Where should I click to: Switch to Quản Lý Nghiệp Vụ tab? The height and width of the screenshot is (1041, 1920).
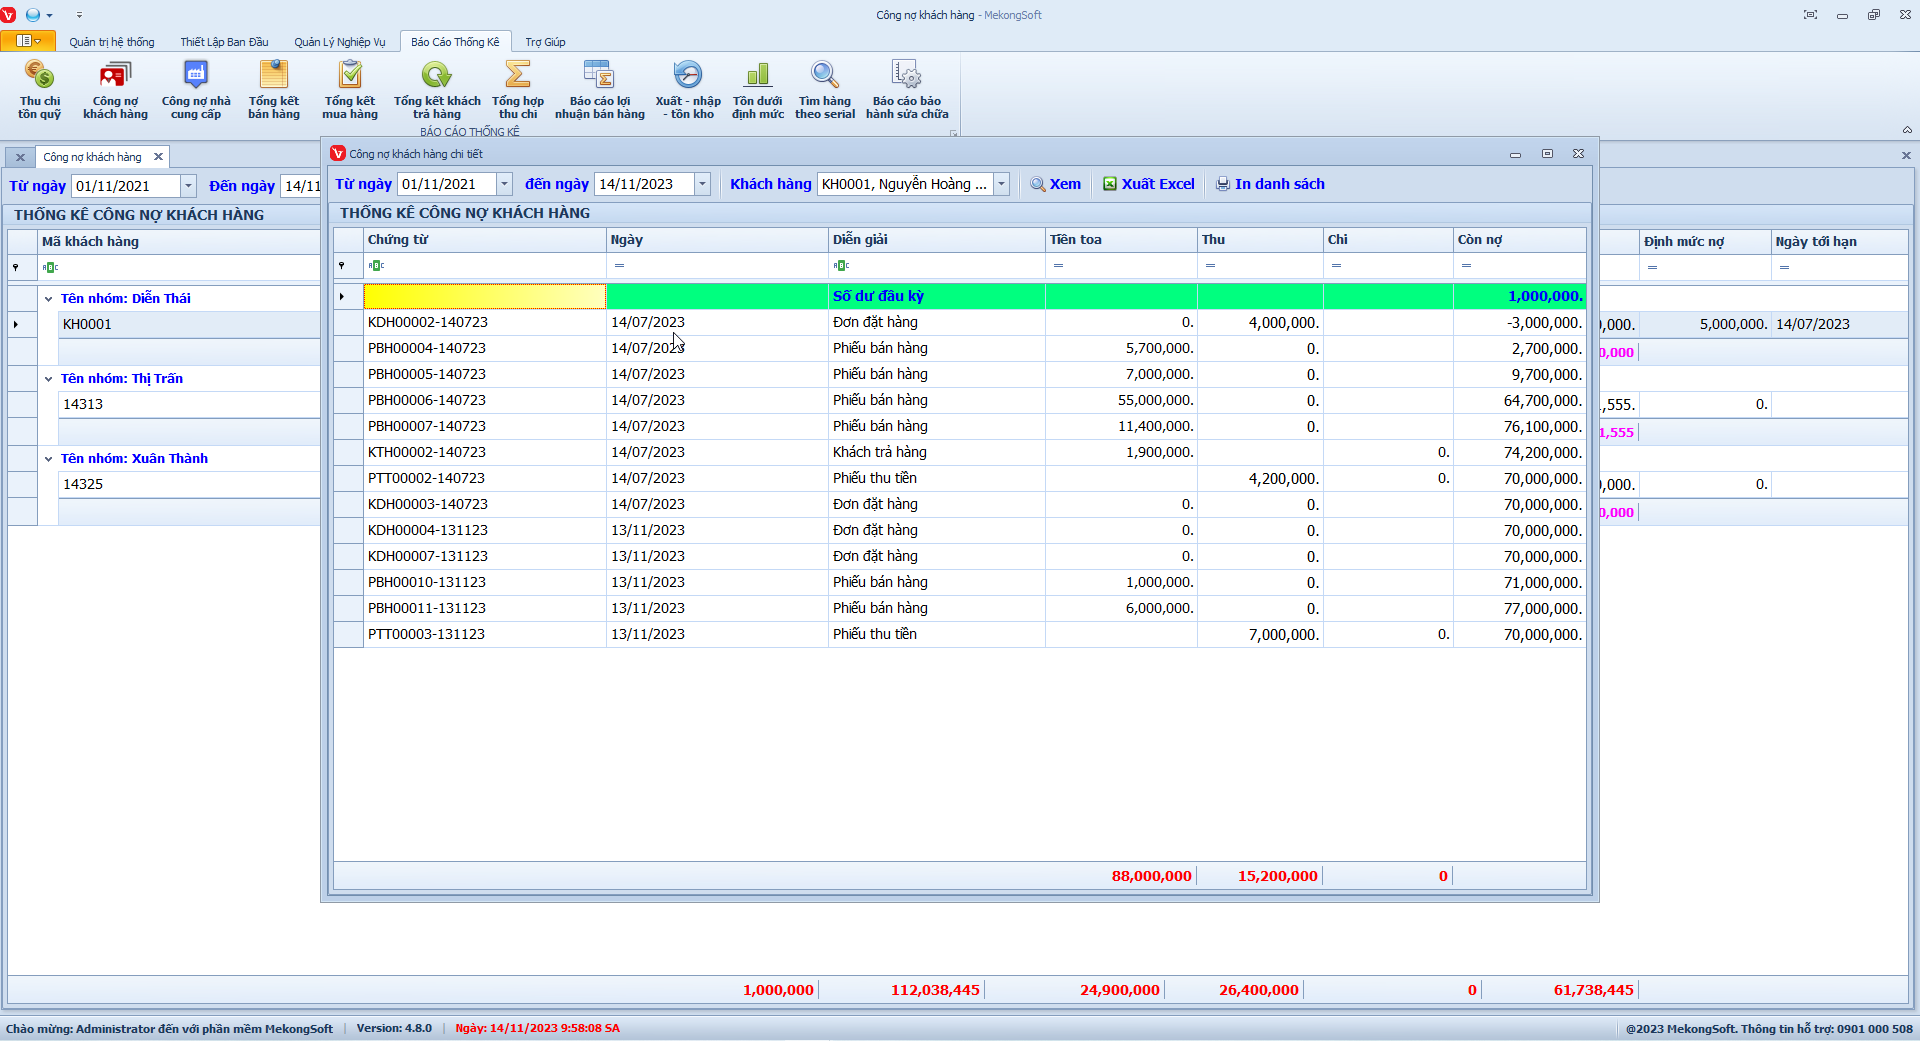(x=339, y=42)
